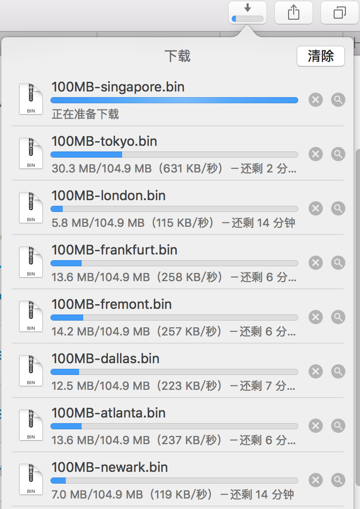Open the Share toolbar button

(293, 13)
